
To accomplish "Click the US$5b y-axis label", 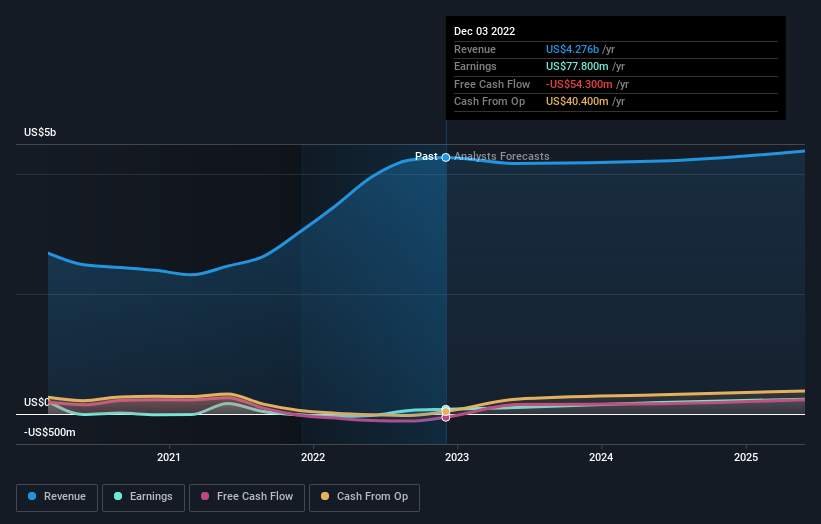I will (40, 132).
